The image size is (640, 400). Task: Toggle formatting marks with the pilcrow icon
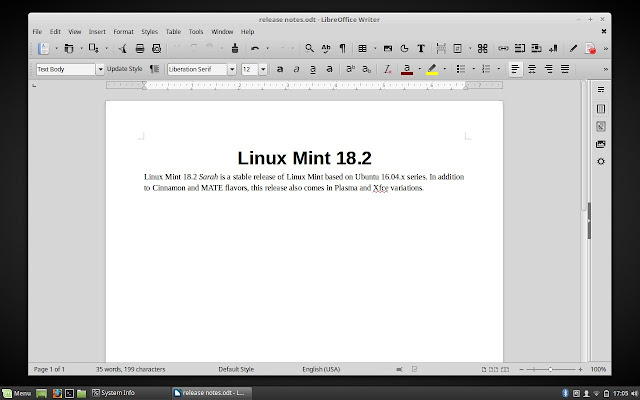[342, 49]
